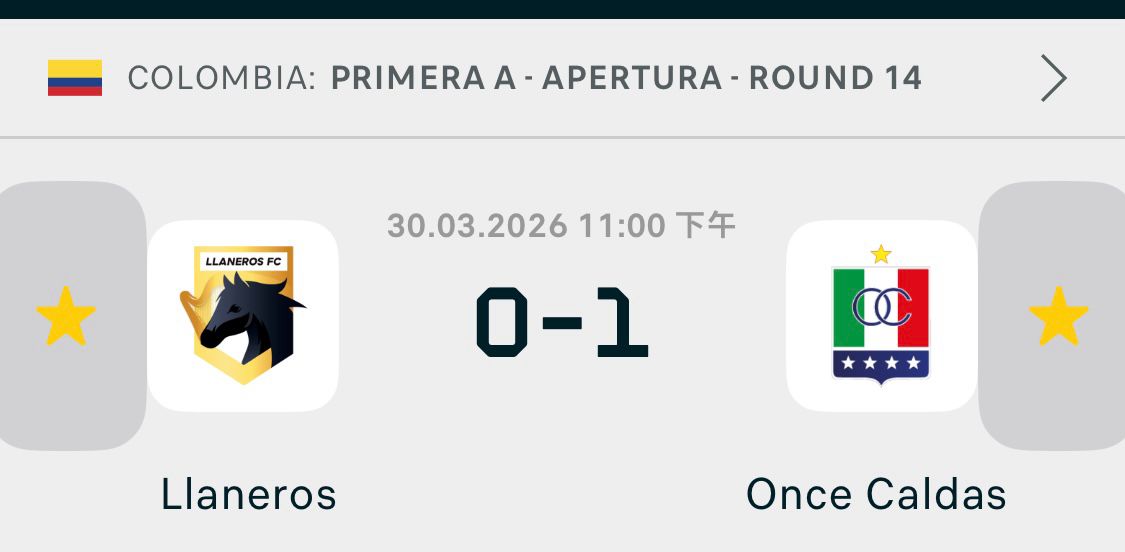Click the four white stars on Once Caldas crest
The width and height of the screenshot is (1125, 552).
(x=881, y=363)
